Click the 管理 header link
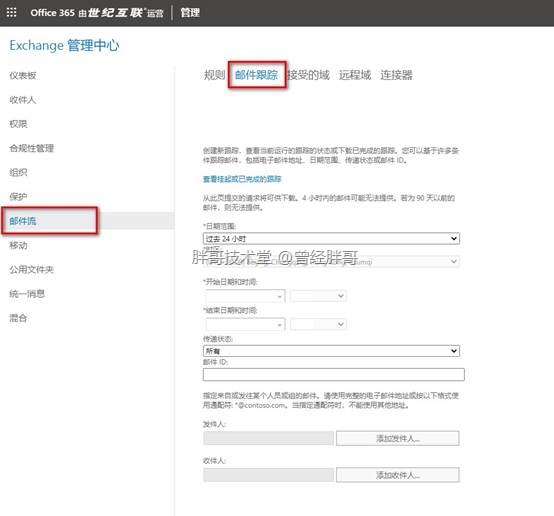 190,13
